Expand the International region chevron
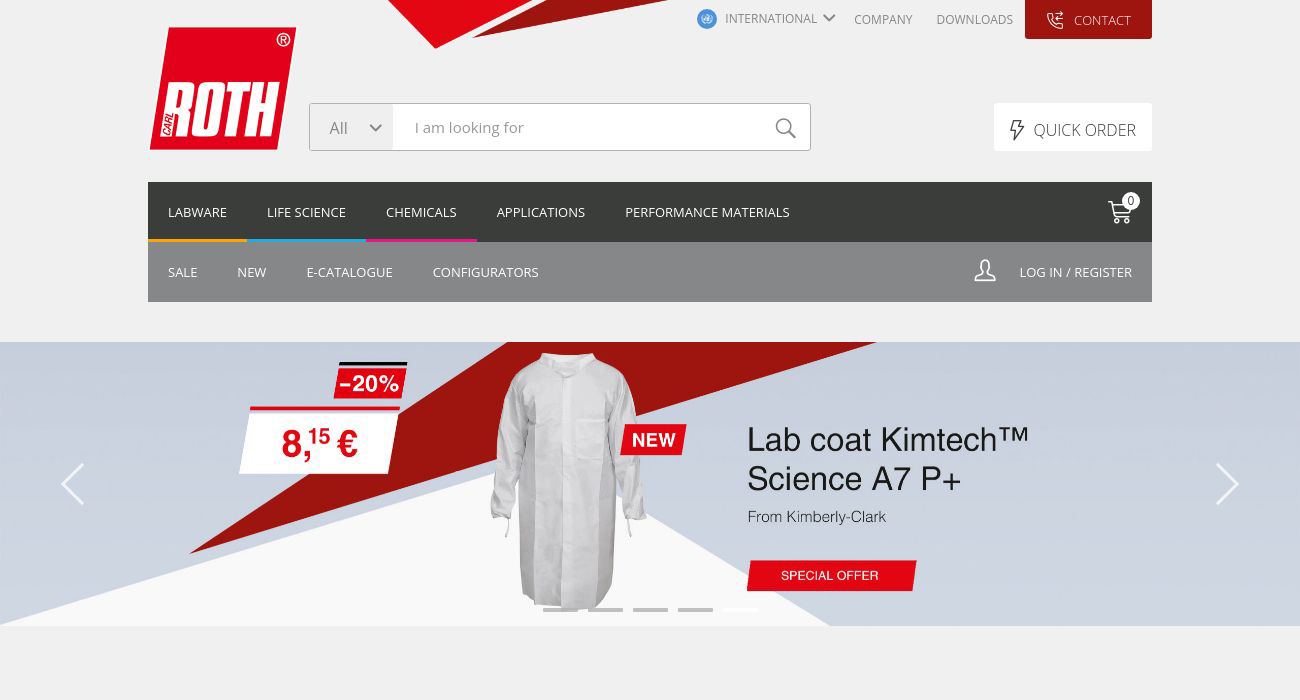The height and width of the screenshot is (700, 1300). (x=829, y=18)
